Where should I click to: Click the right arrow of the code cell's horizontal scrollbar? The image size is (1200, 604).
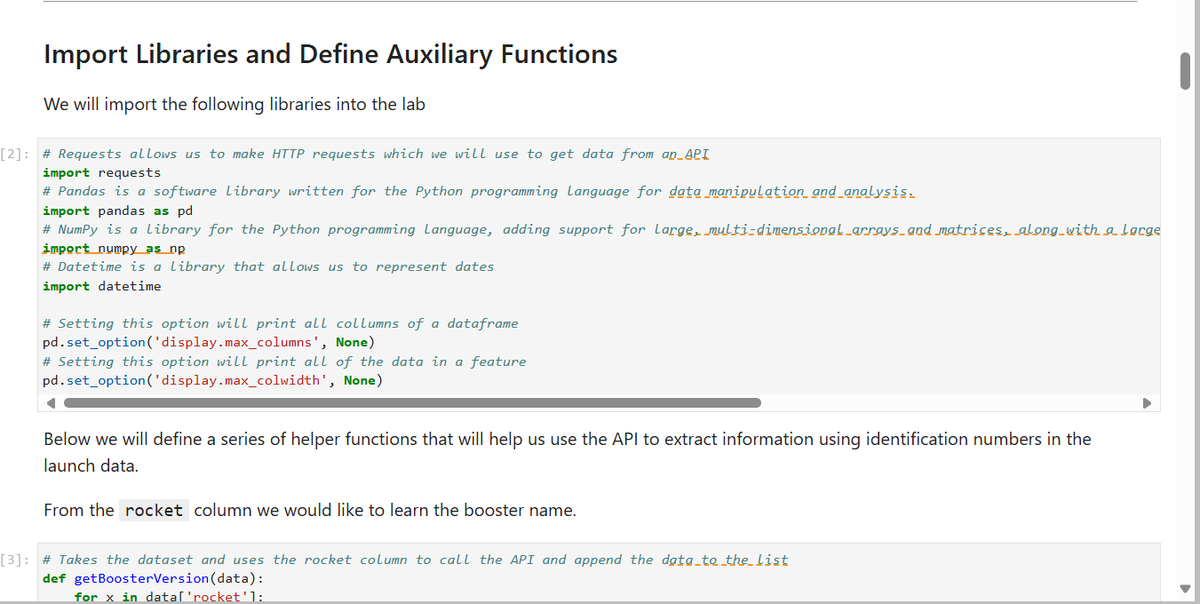pos(1149,404)
